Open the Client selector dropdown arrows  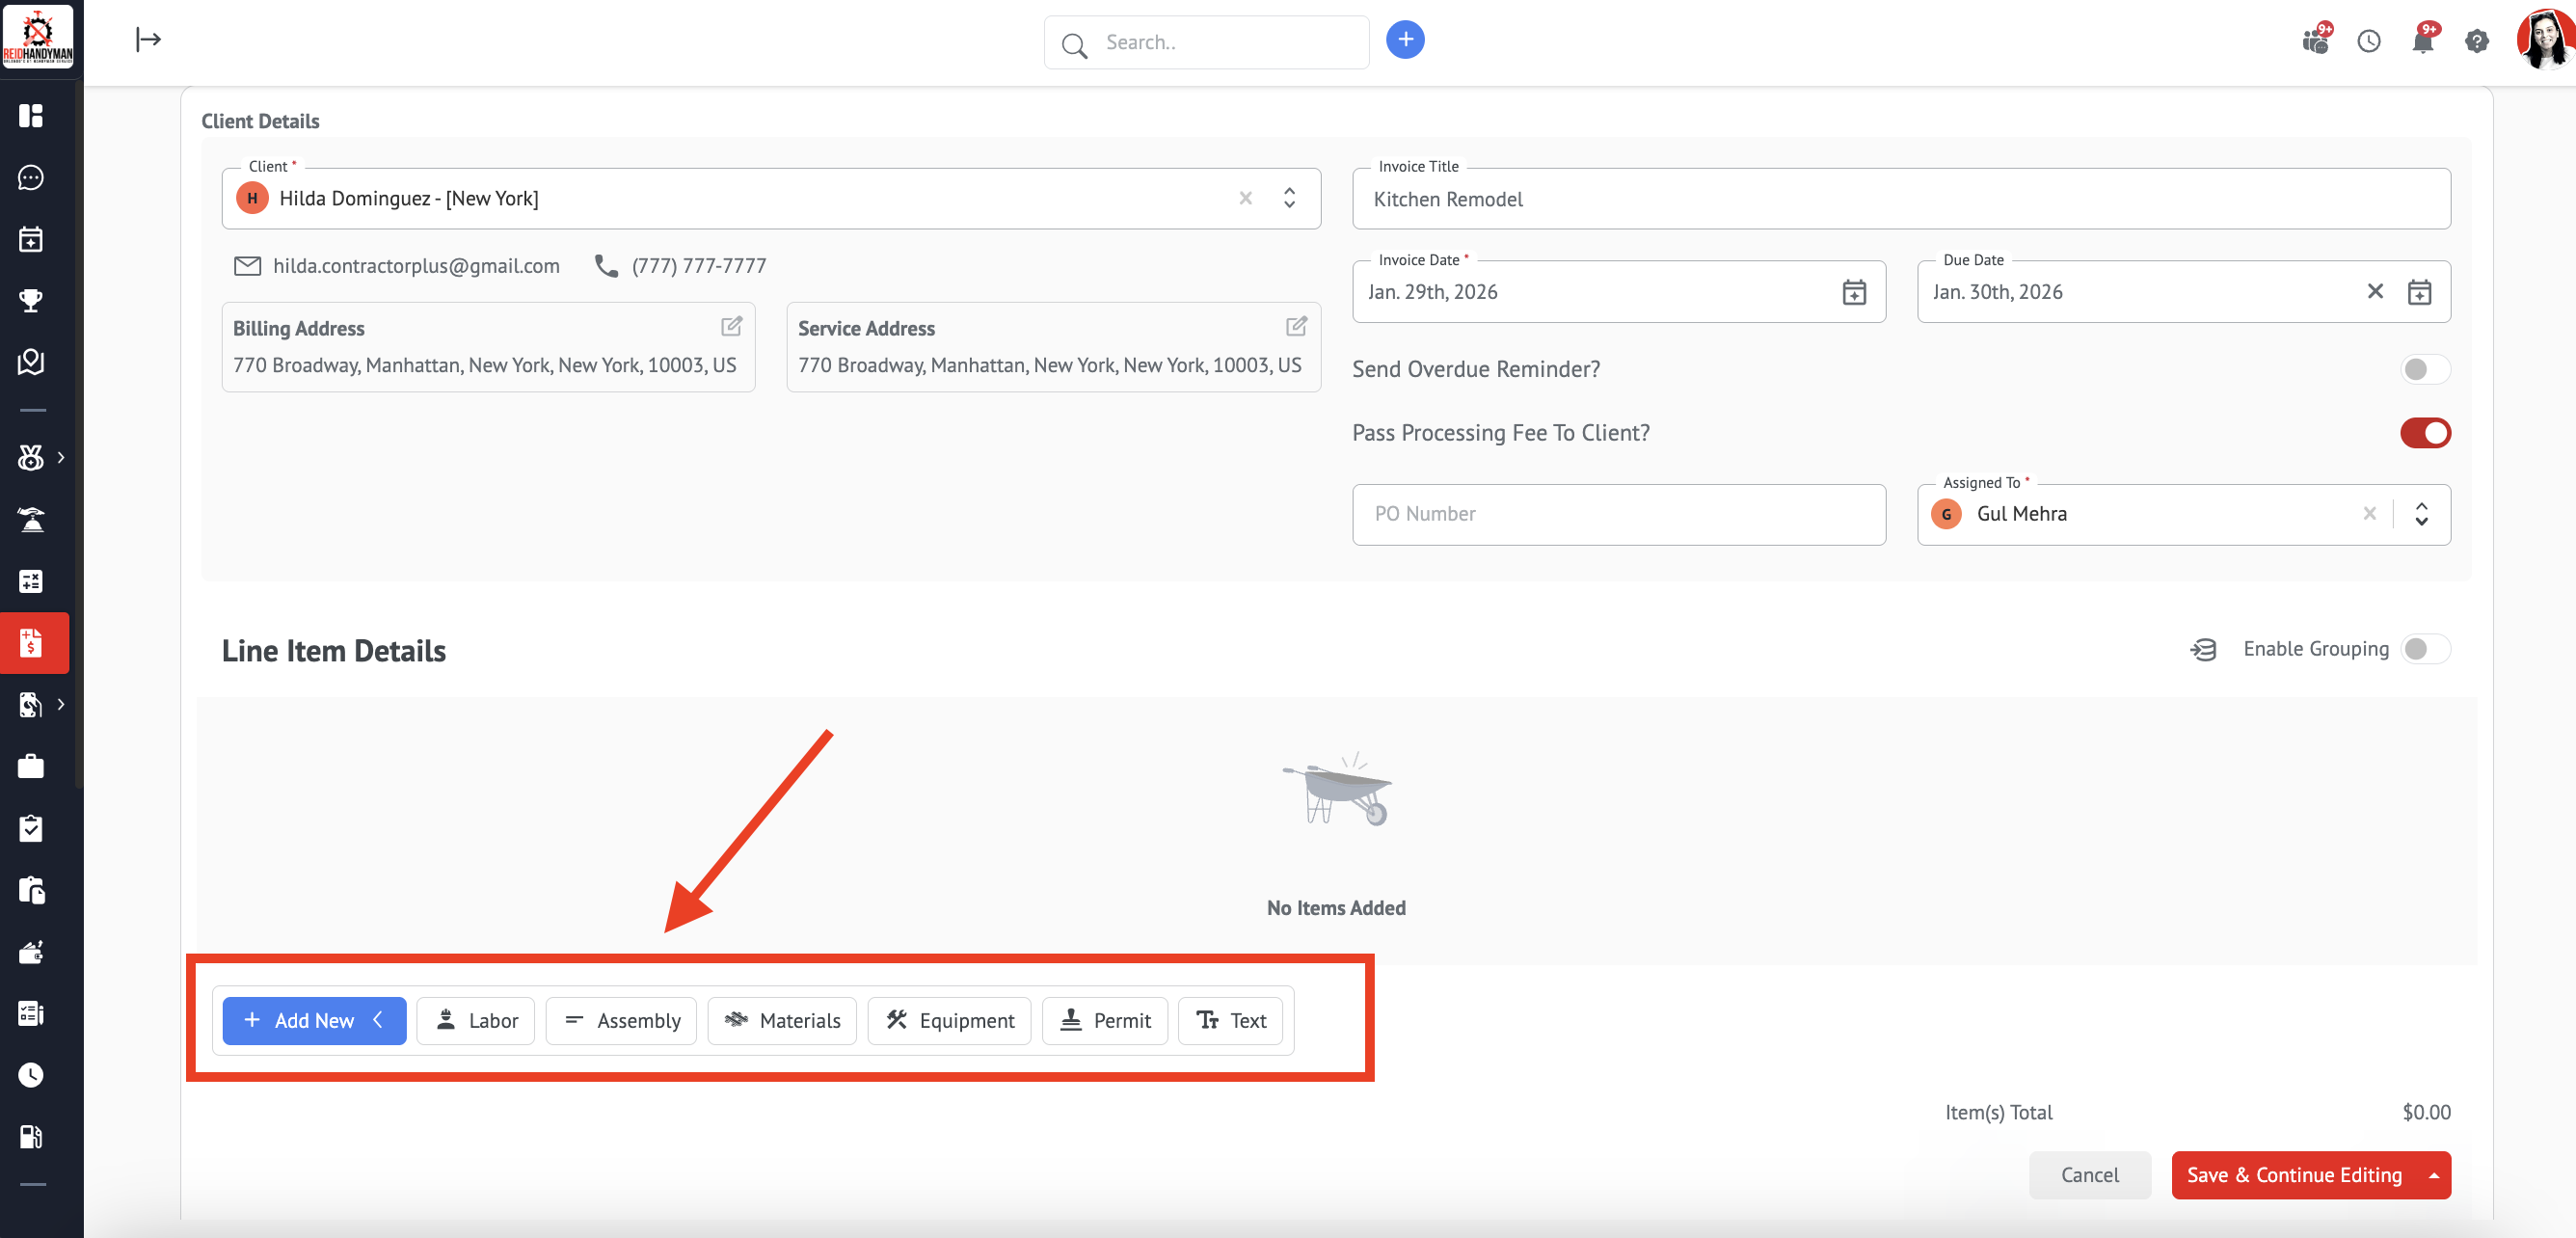pyautogui.click(x=1289, y=198)
